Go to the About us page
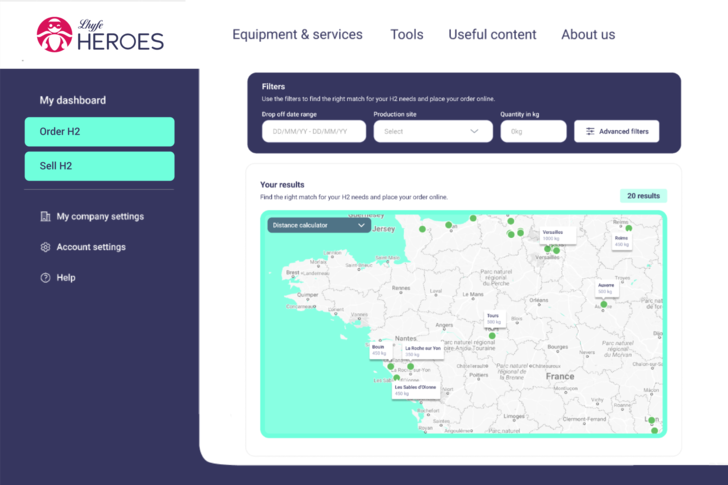The height and width of the screenshot is (485, 728). [588, 34]
